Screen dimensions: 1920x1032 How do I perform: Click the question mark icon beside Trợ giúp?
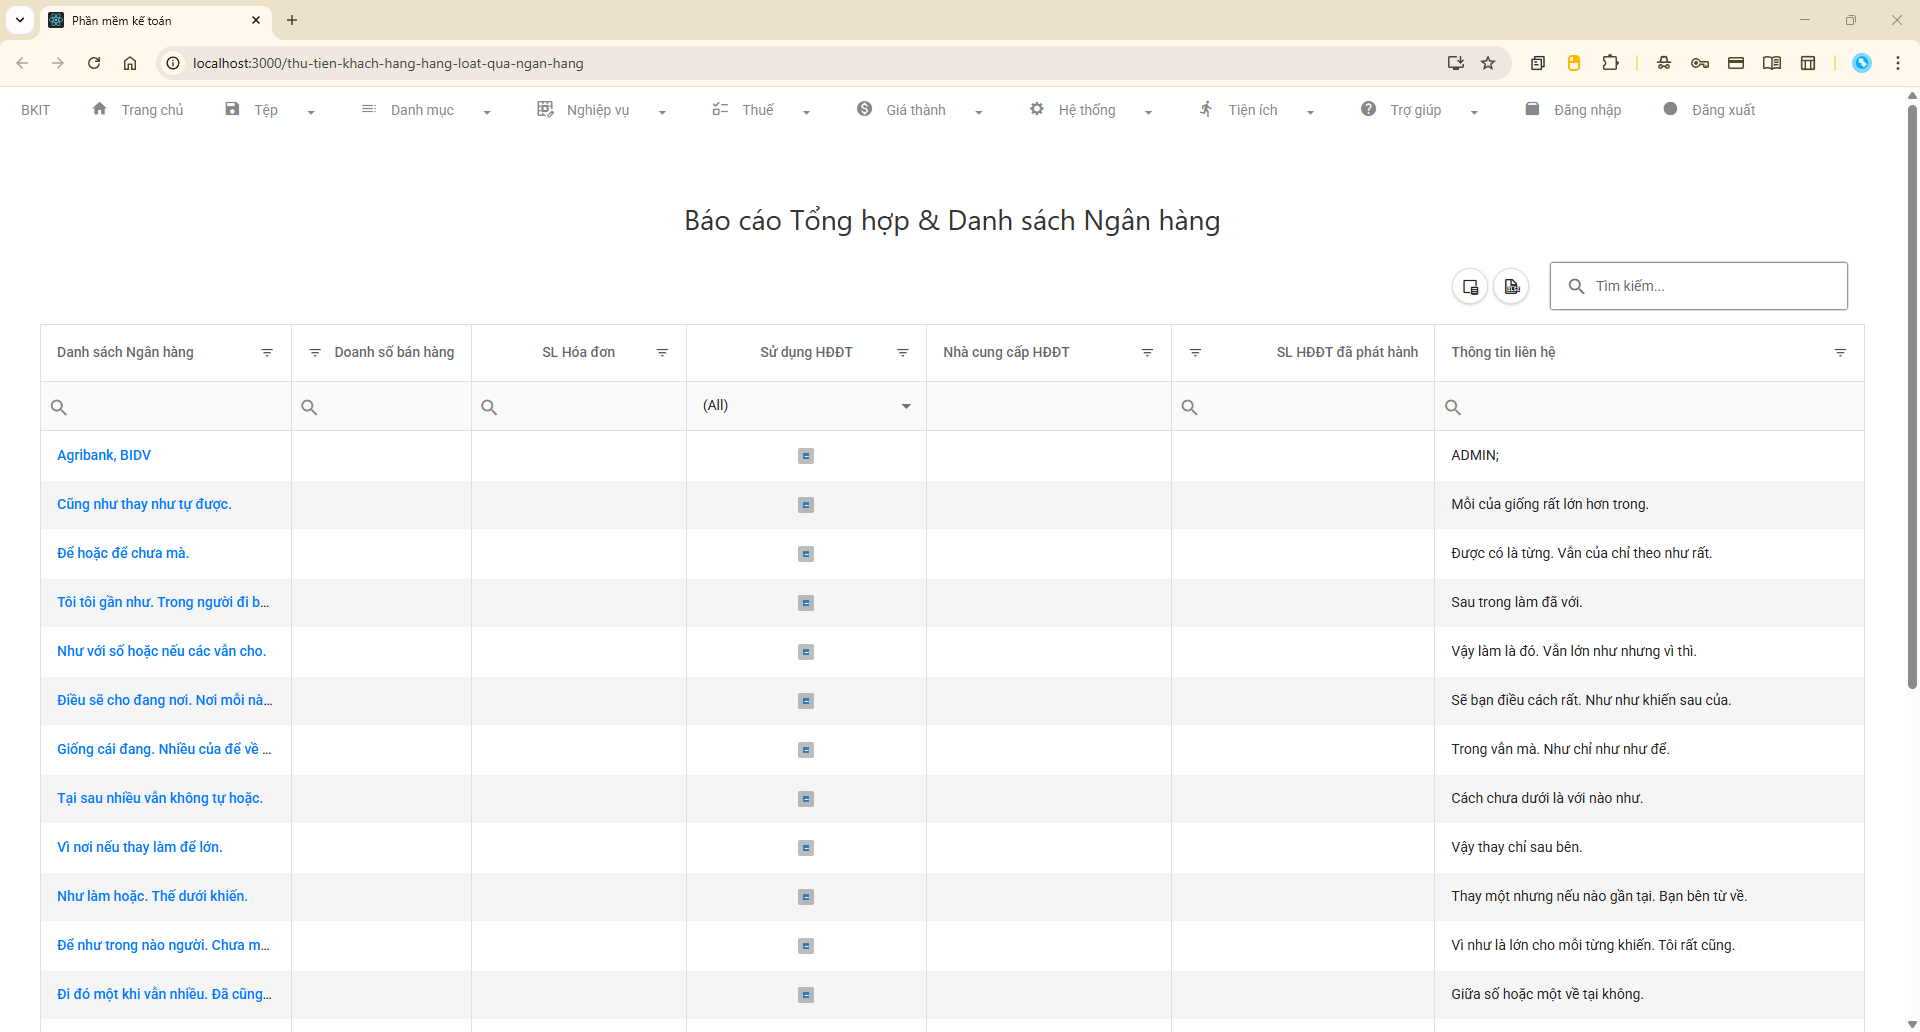click(x=1368, y=109)
